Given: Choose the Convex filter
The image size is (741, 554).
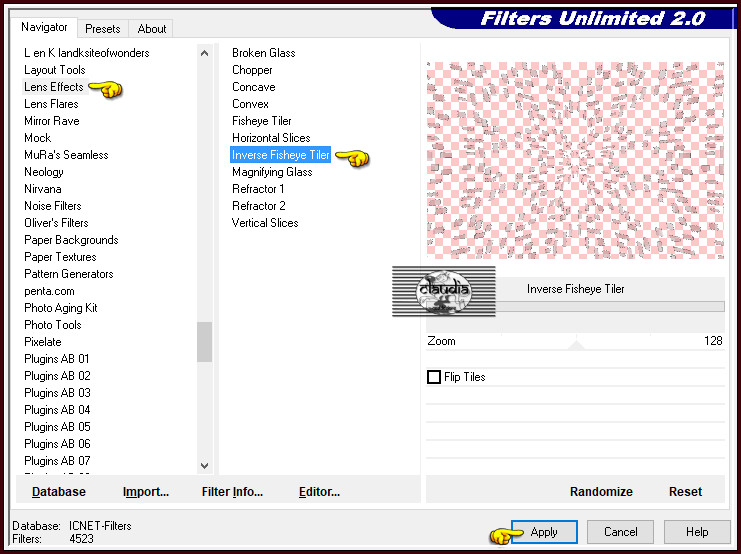Looking at the screenshot, I should (250, 104).
